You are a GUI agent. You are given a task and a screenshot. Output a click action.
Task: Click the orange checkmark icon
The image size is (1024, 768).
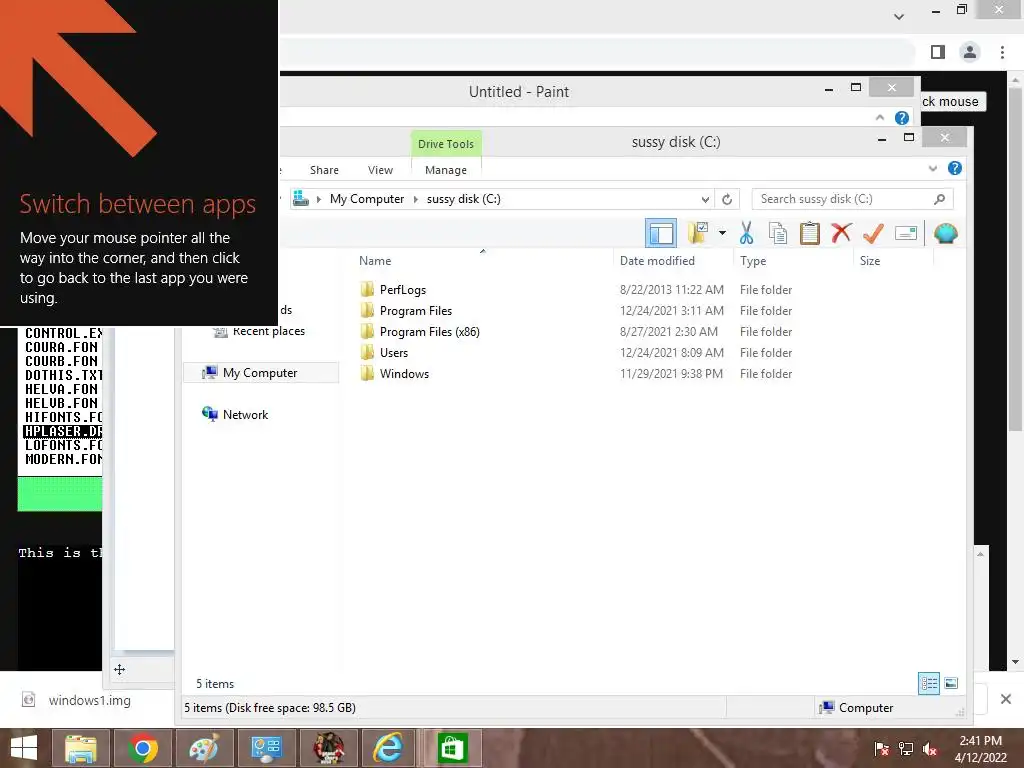(873, 232)
